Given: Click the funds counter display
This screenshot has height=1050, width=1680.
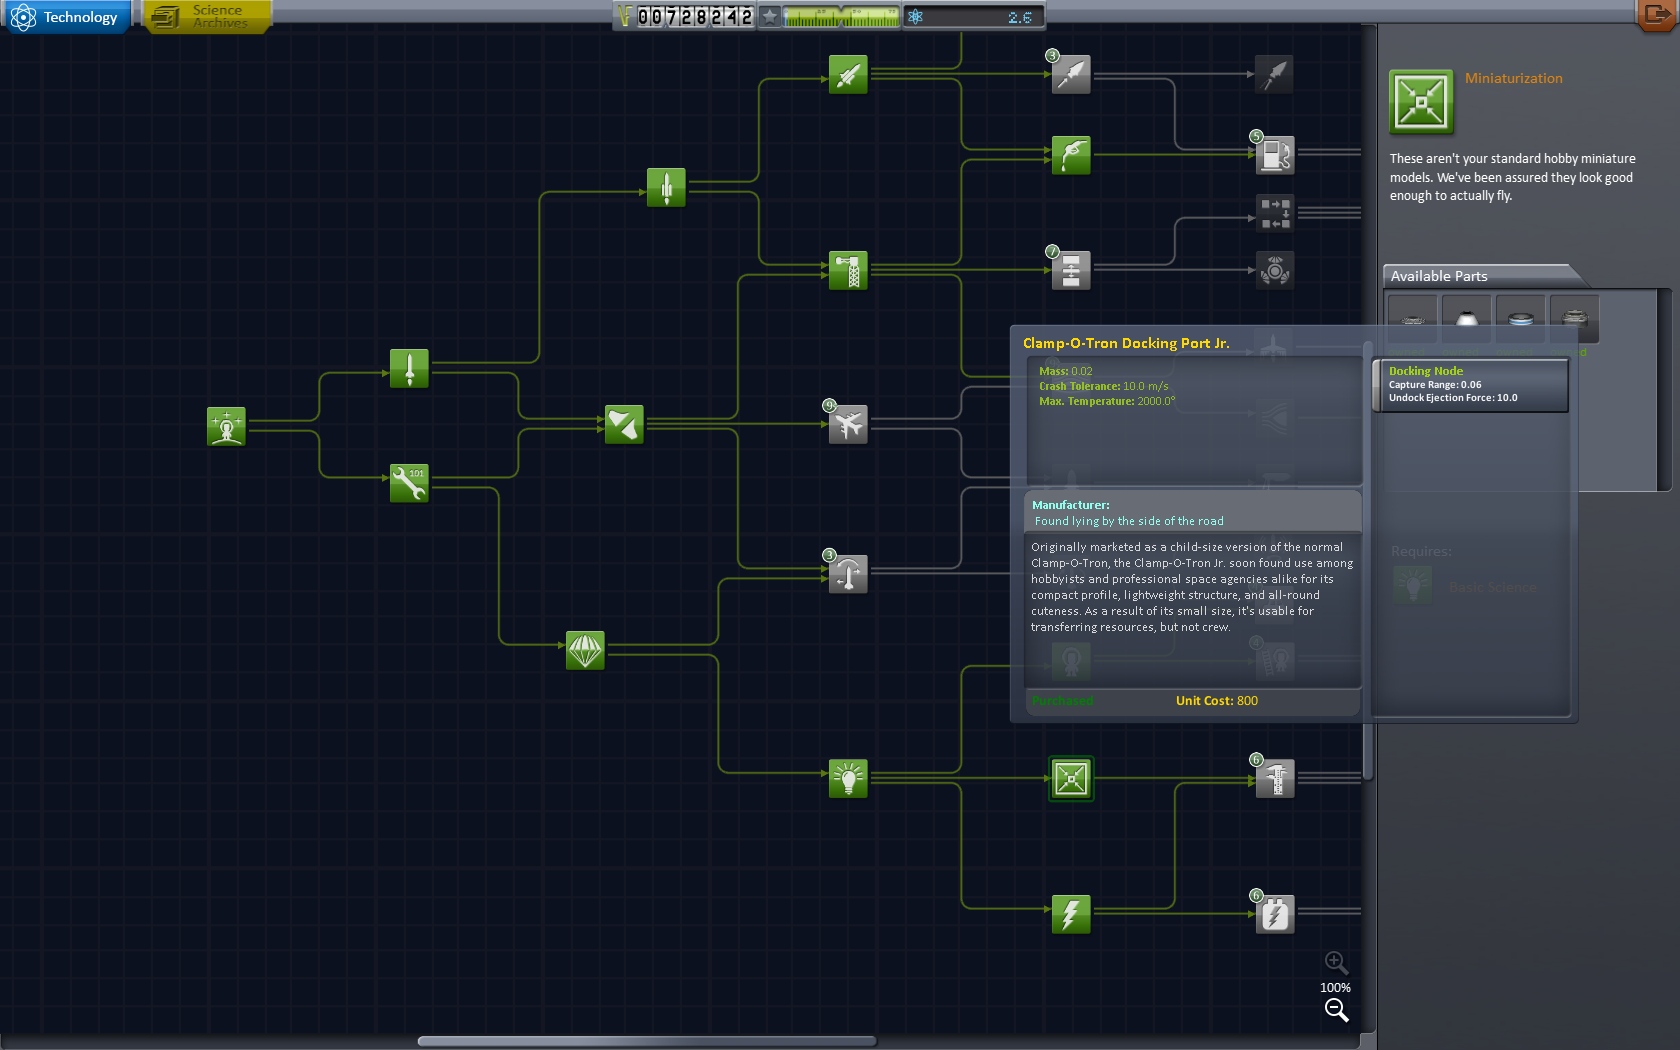Looking at the screenshot, I should pyautogui.click(x=685, y=16).
